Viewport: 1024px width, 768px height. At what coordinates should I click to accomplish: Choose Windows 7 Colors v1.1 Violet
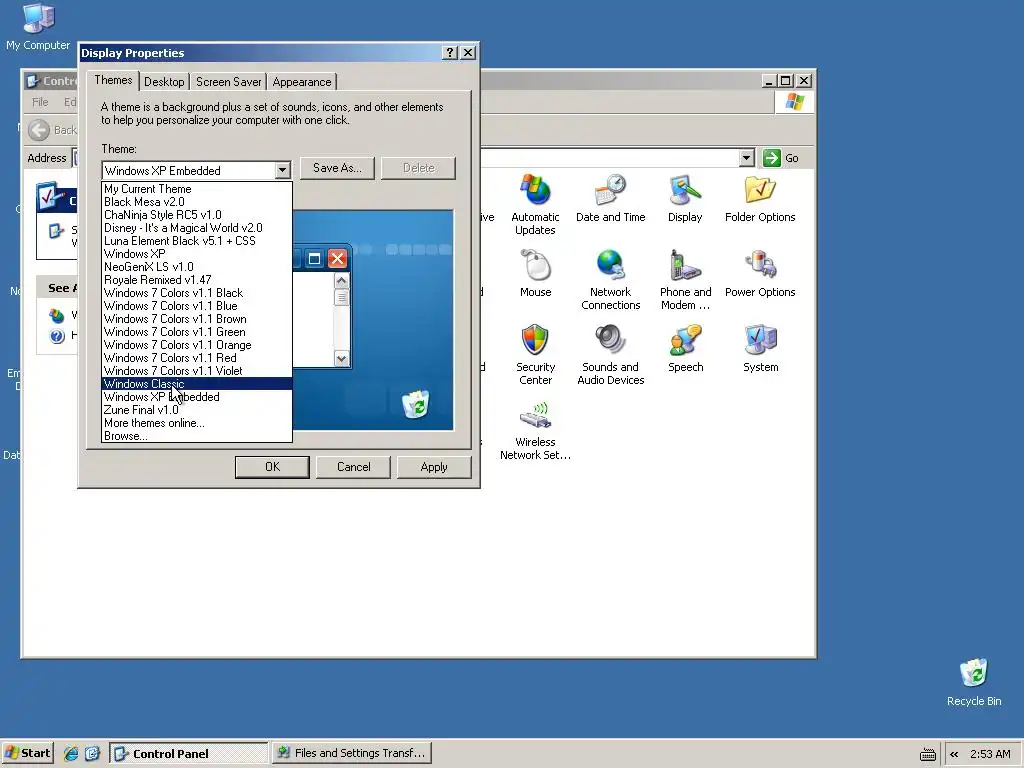(x=197, y=371)
